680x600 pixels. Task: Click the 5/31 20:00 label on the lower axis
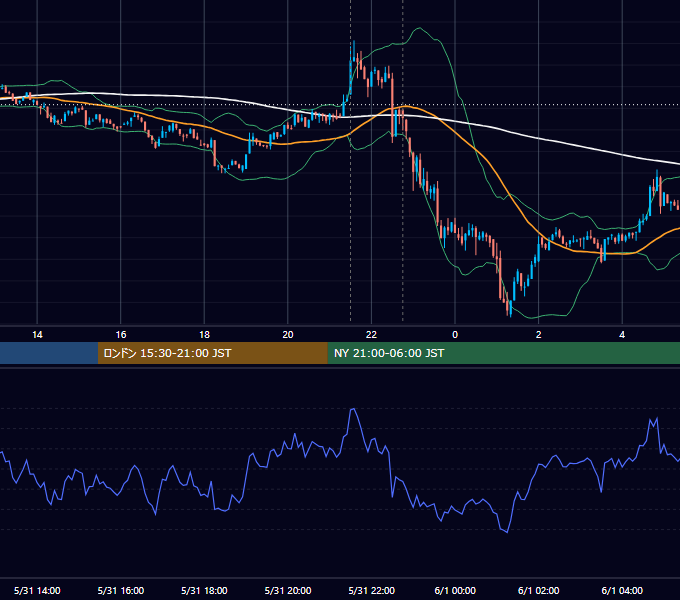click(x=288, y=590)
